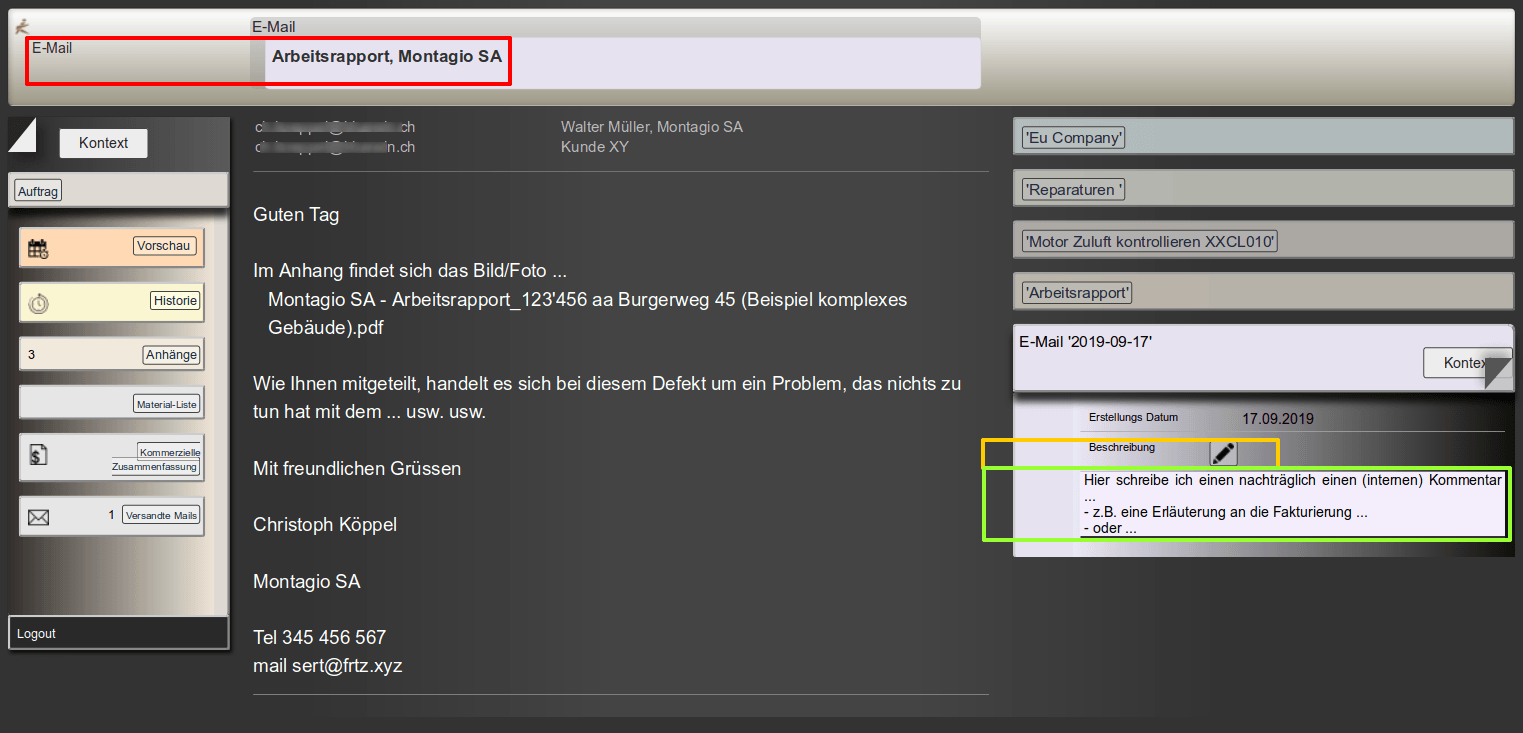1523x733 pixels.
Task: Click the envelope icon for sent mails
Action: (x=38, y=517)
